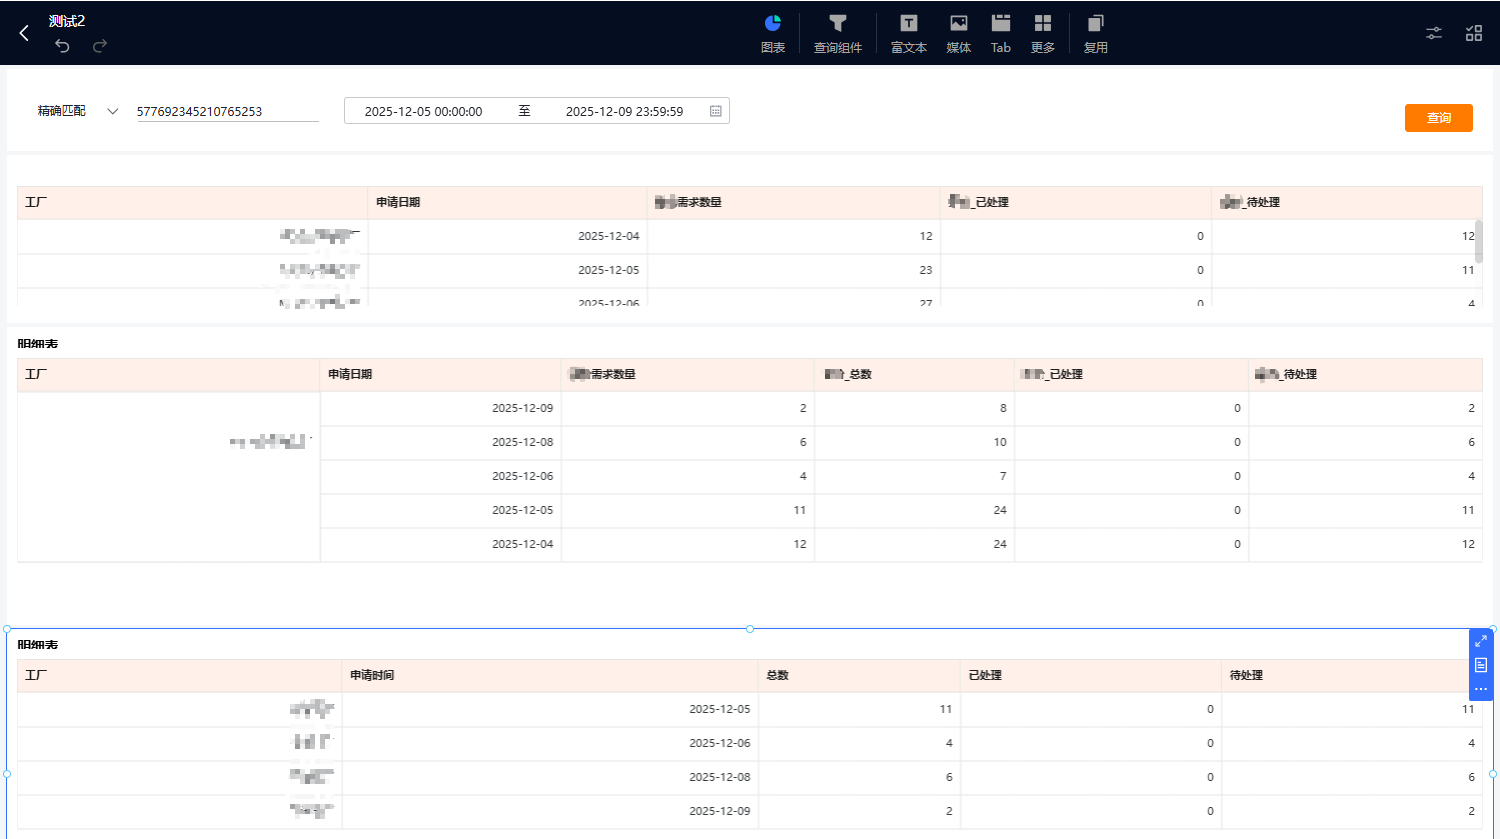The image size is (1500, 839).
Task: Click the ID input field with 577692345210765253
Action: tap(227, 111)
